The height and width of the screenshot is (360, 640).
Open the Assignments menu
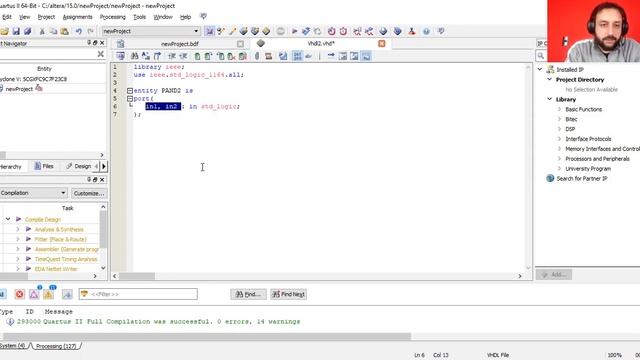coord(78,17)
